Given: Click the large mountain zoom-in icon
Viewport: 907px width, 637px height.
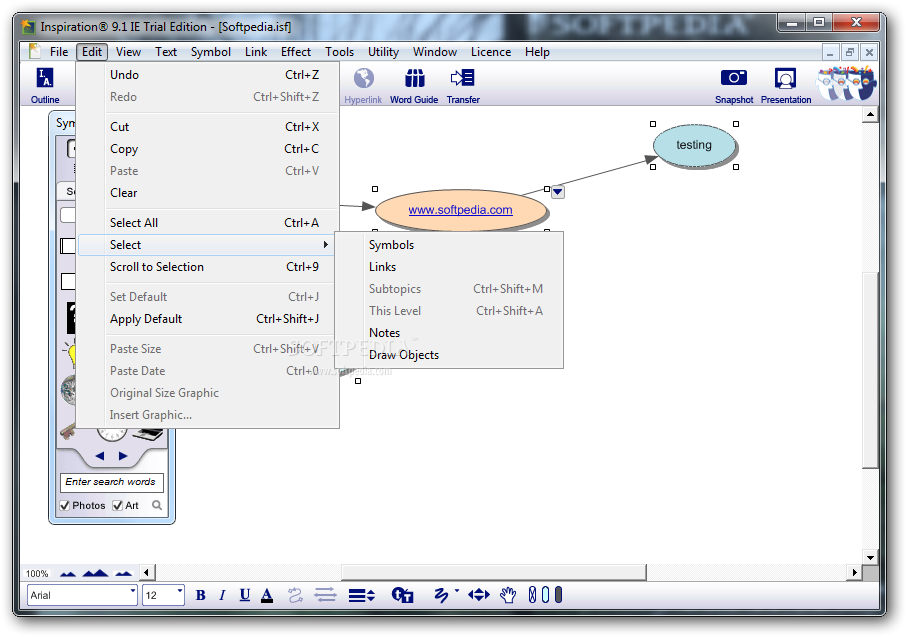Looking at the screenshot, I should tap(95, 573).
